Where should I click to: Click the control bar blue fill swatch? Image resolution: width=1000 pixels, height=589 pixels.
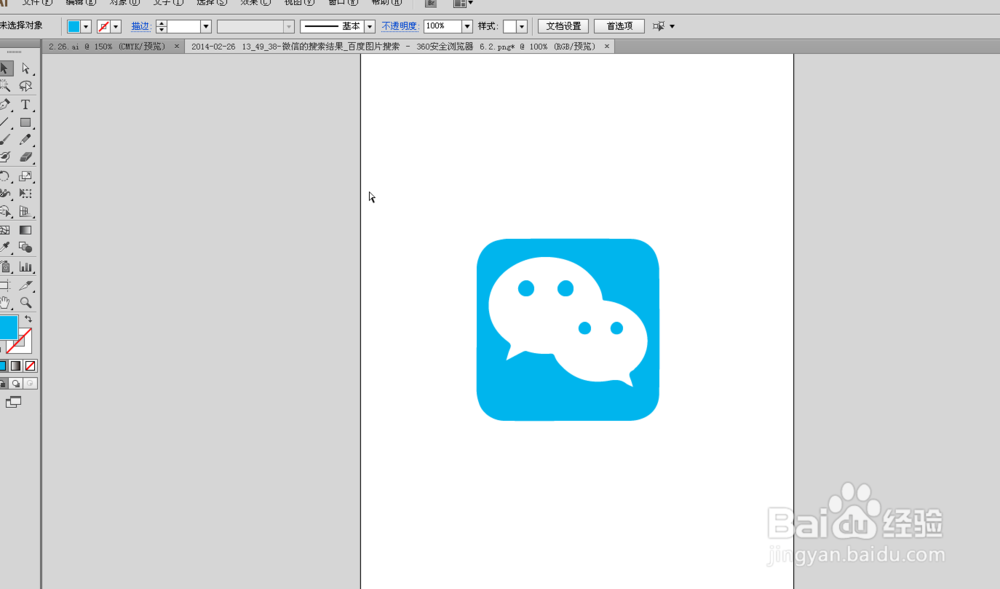tap(74, 26)
